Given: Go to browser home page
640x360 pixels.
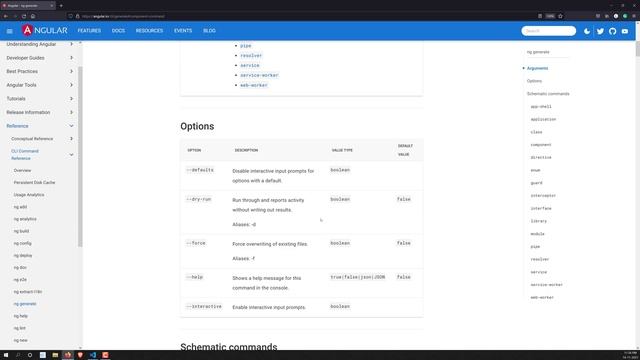Looking at the screenshot, I should (33, 16).
